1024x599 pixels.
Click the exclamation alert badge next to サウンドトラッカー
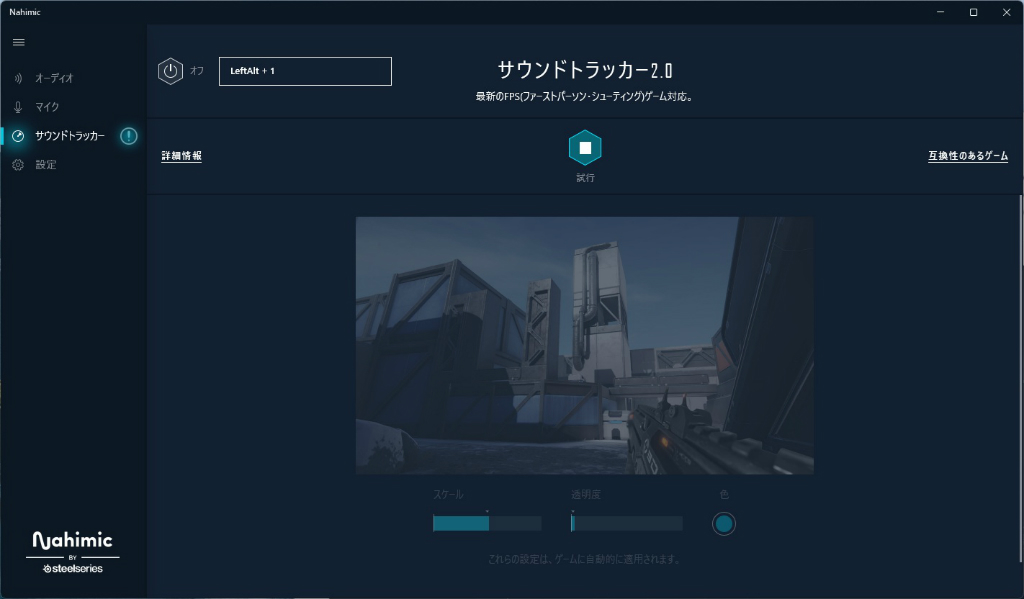pos(129,136)
